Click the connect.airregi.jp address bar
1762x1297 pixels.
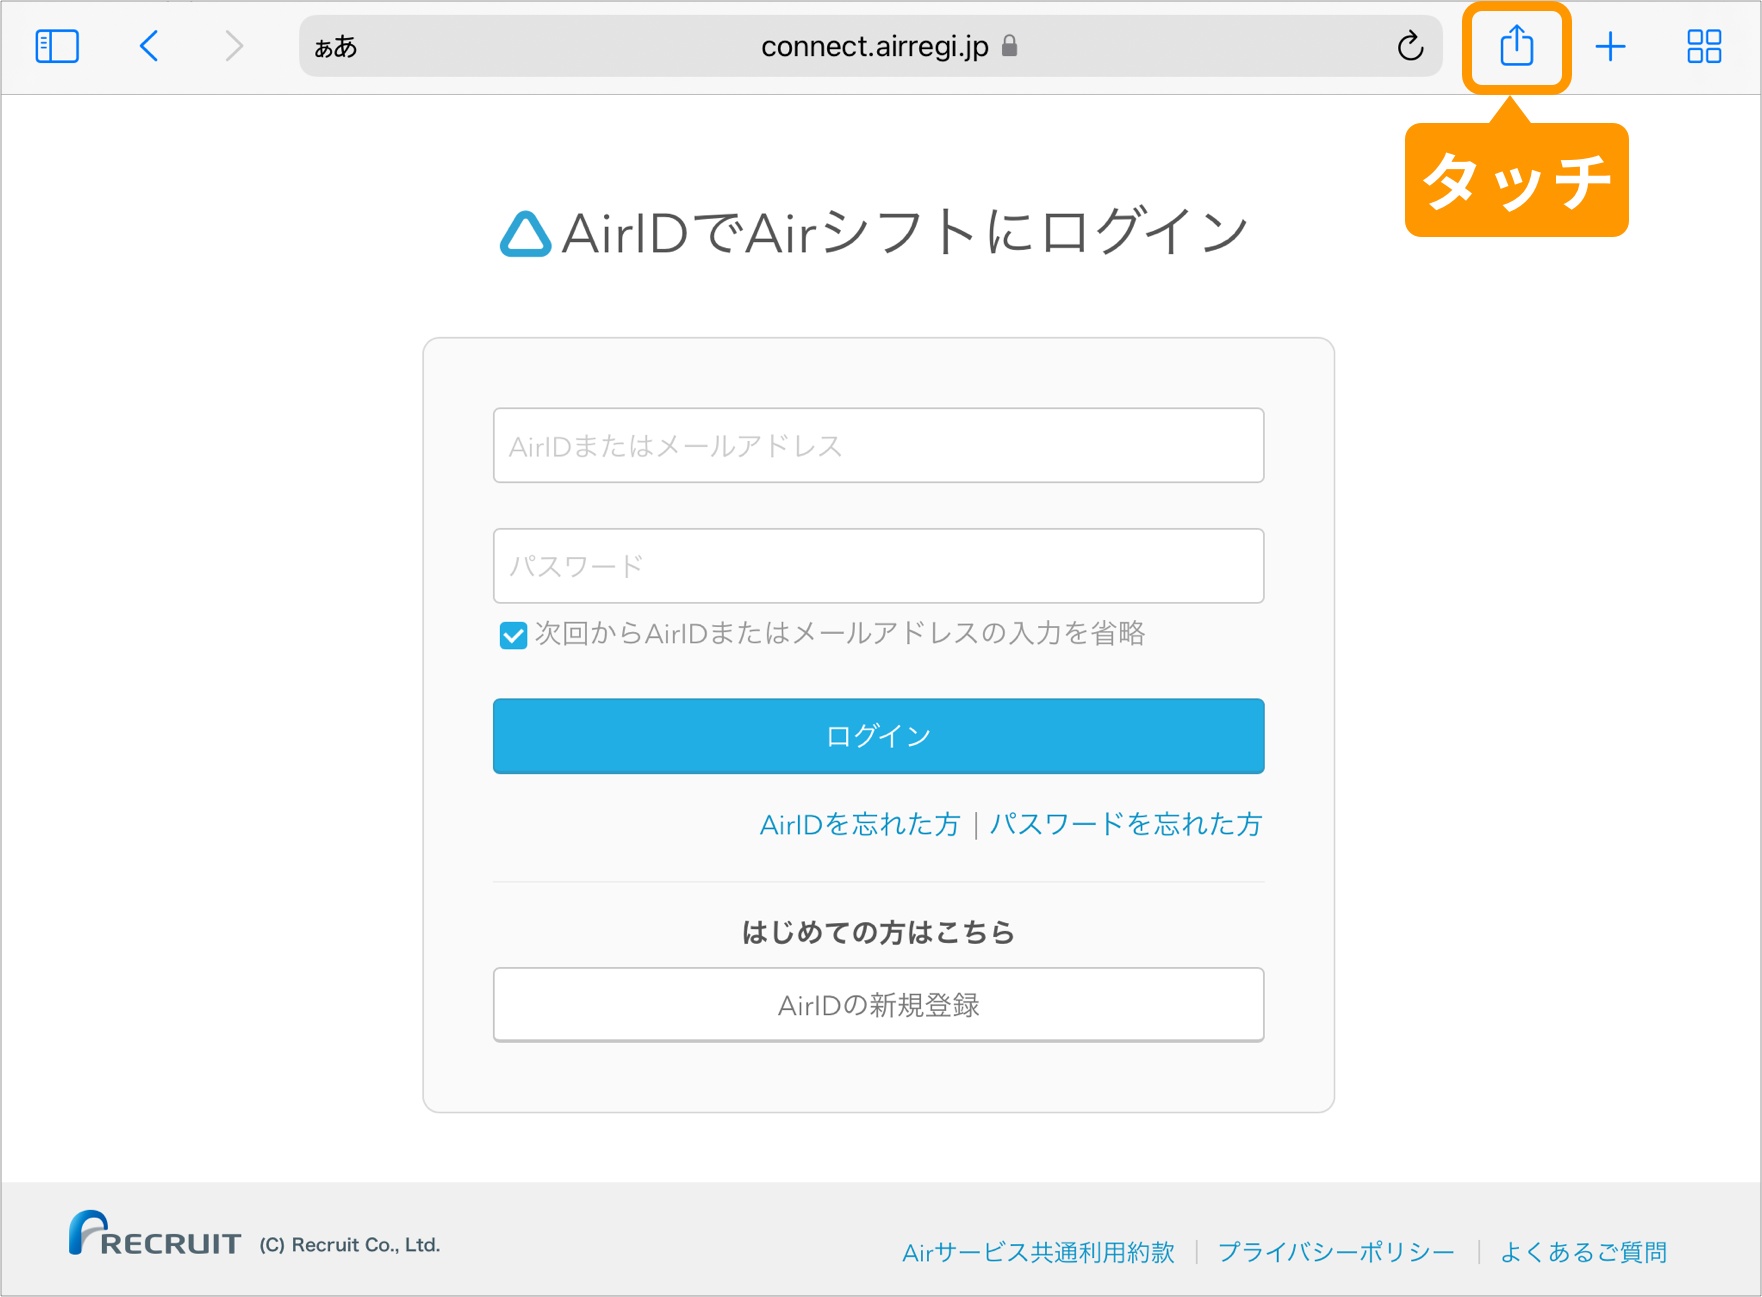pyautogui.click(x=874, y=46)
